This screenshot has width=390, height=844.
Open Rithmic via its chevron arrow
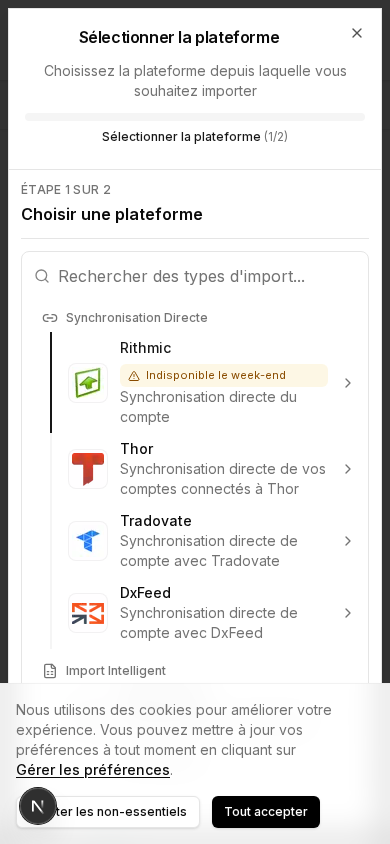pos(348,383)
